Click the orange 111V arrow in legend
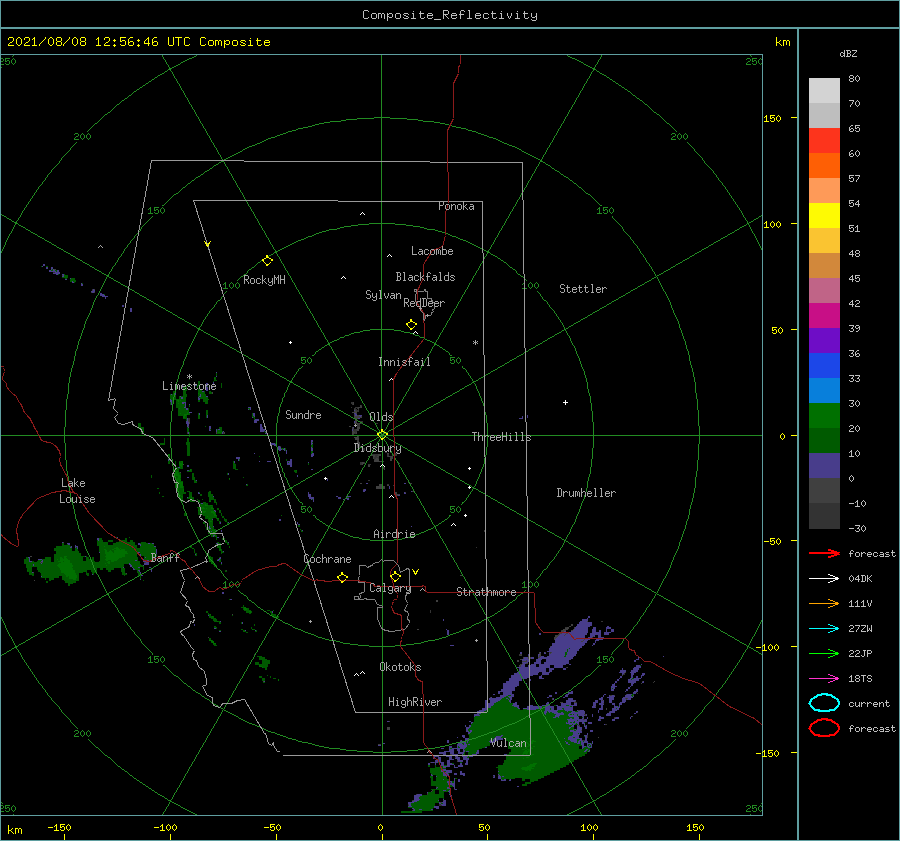 click(x=824, y=603)
